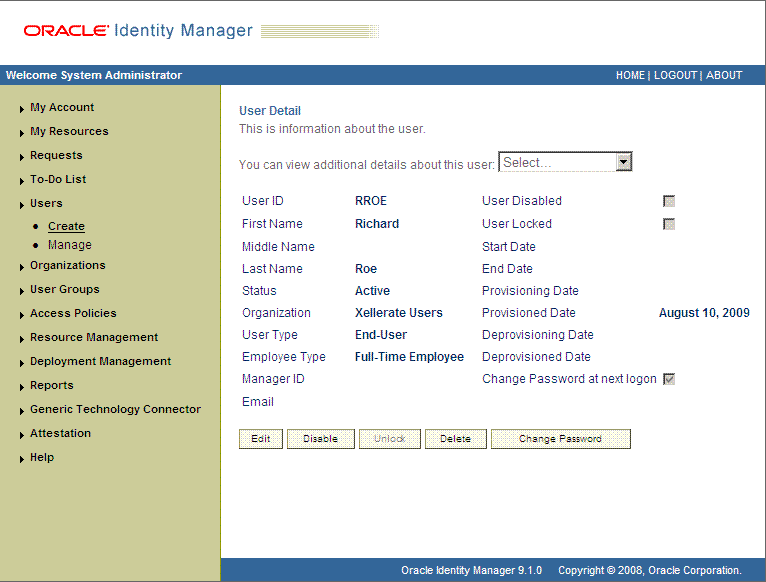Open Requests menu item

click(56, 155)
